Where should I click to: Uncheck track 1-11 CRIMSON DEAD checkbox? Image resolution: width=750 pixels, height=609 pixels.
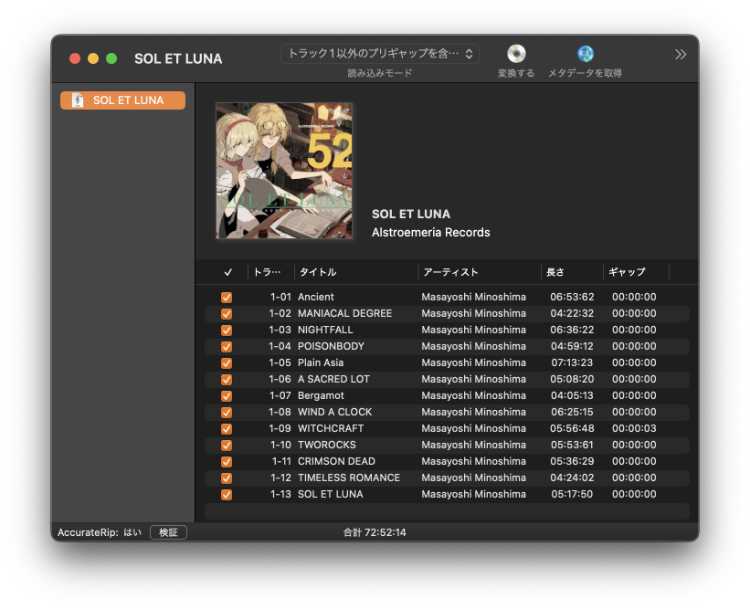coord(226,462)
